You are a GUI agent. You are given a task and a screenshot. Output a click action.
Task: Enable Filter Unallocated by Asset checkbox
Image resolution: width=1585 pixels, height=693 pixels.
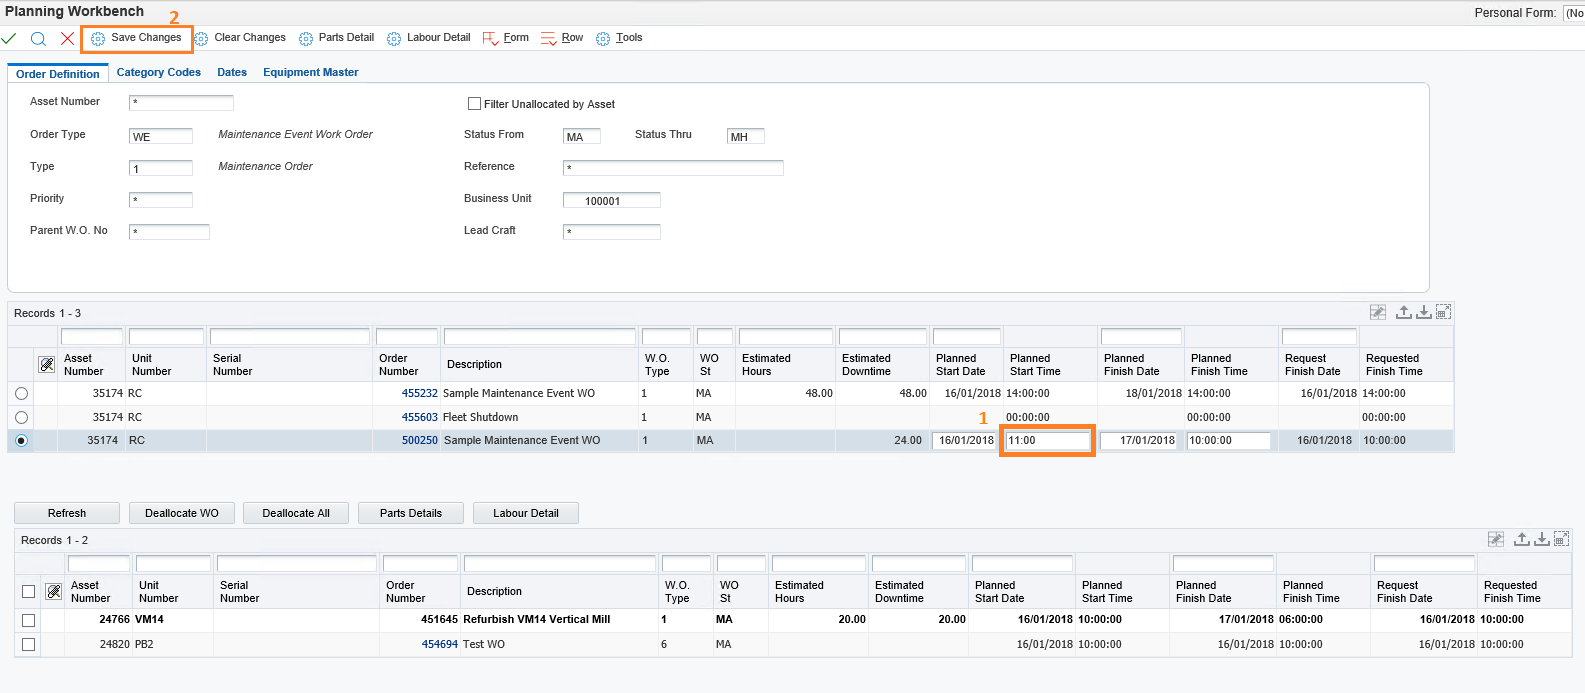point(475,104)
